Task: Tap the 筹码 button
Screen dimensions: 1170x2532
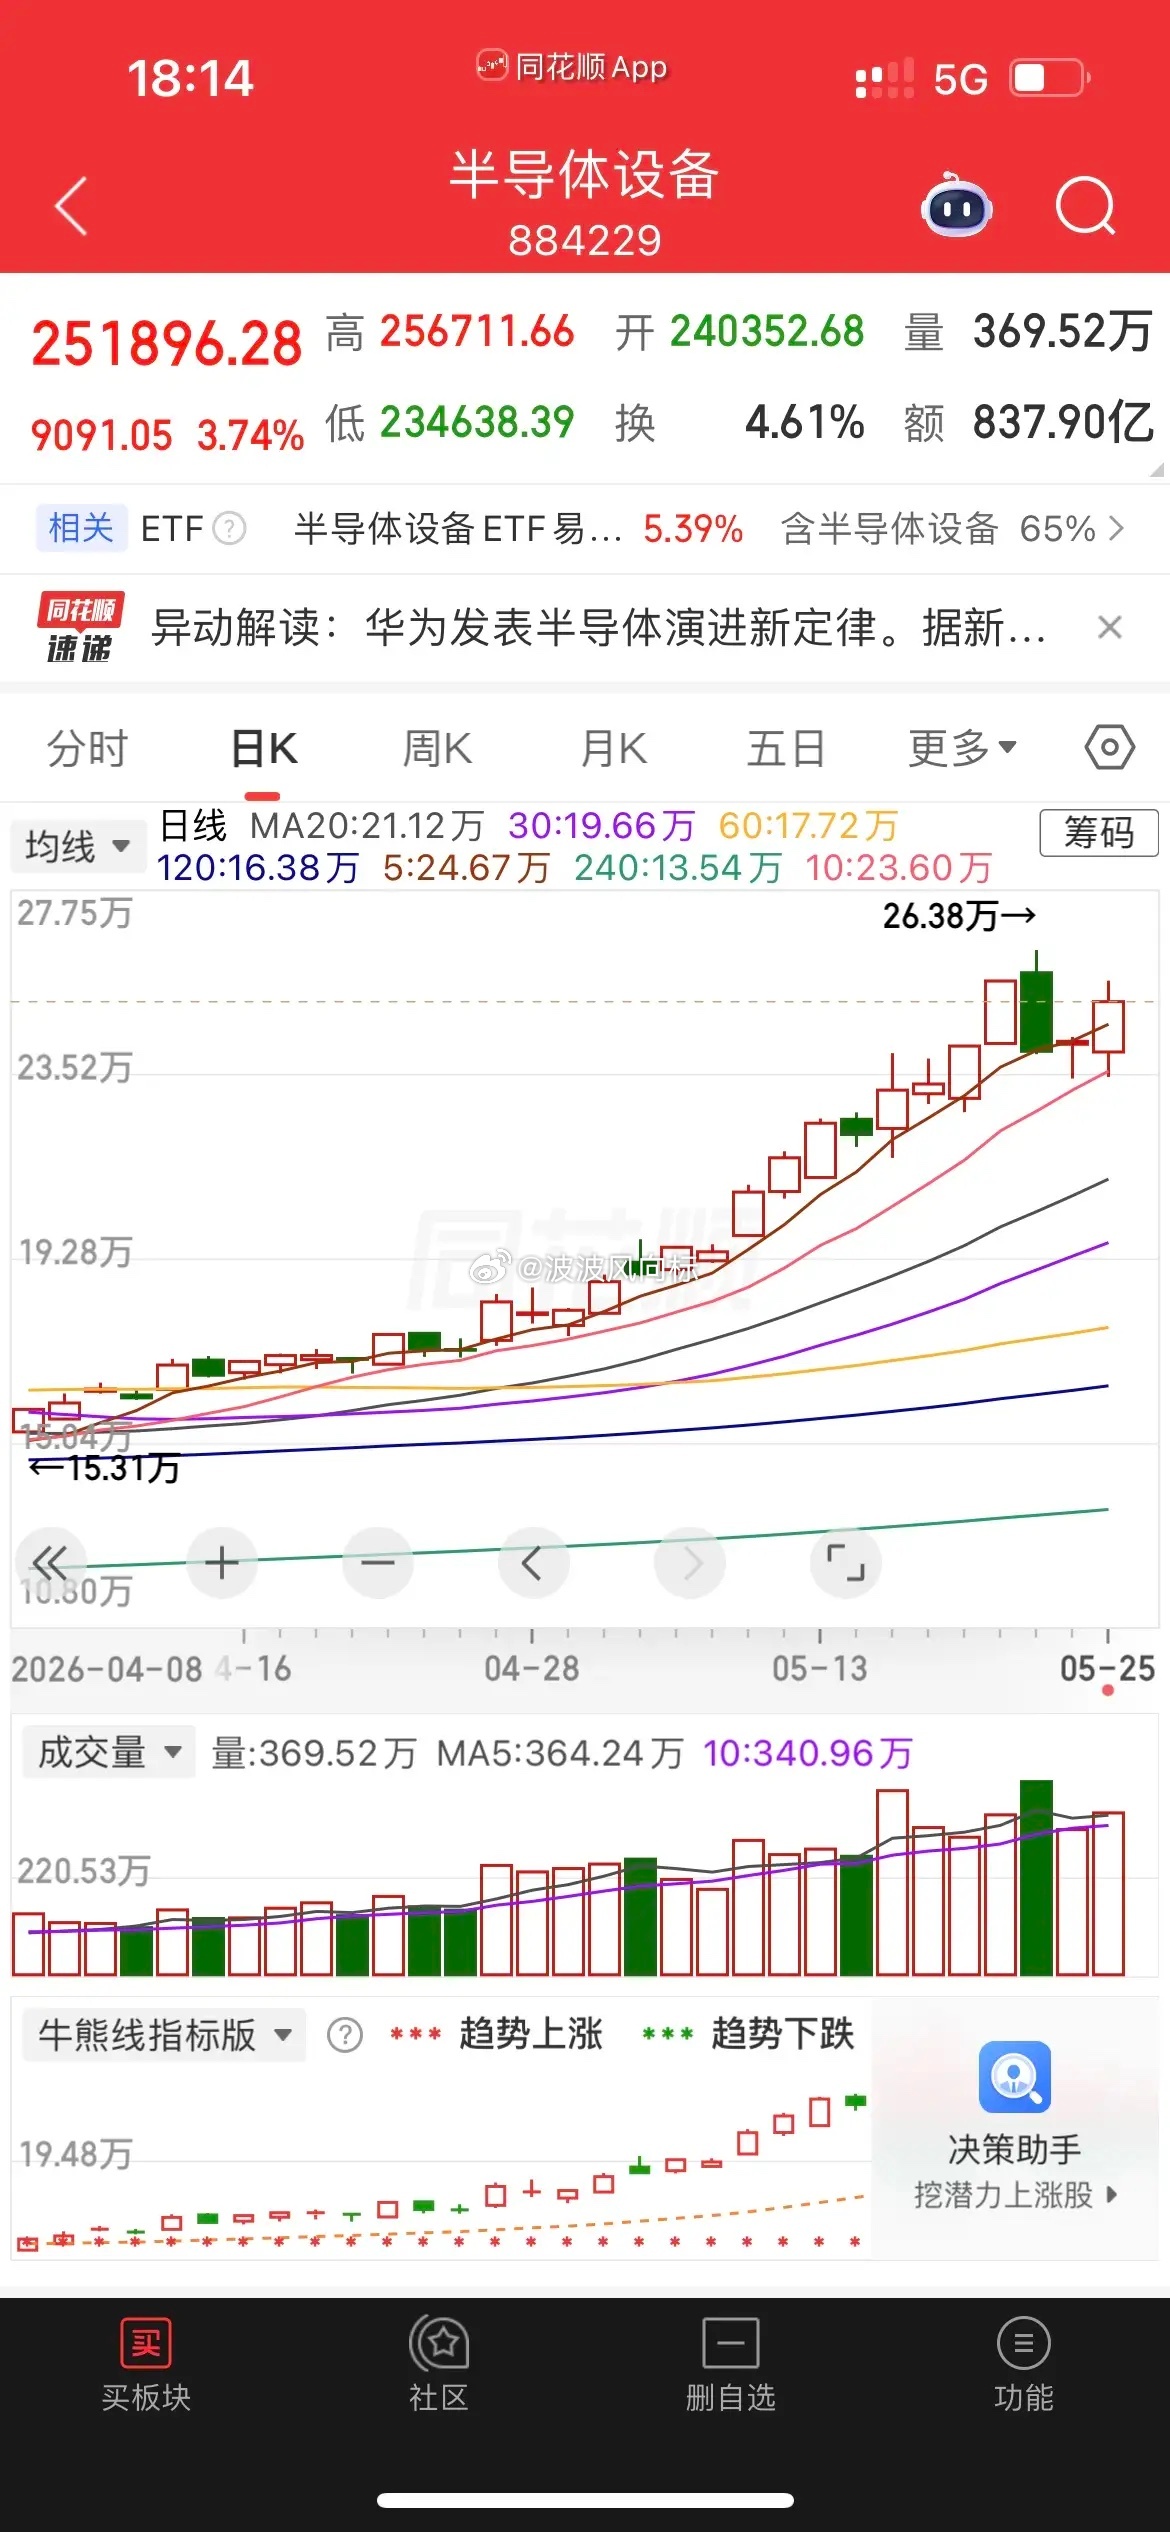Action: 1099,832
